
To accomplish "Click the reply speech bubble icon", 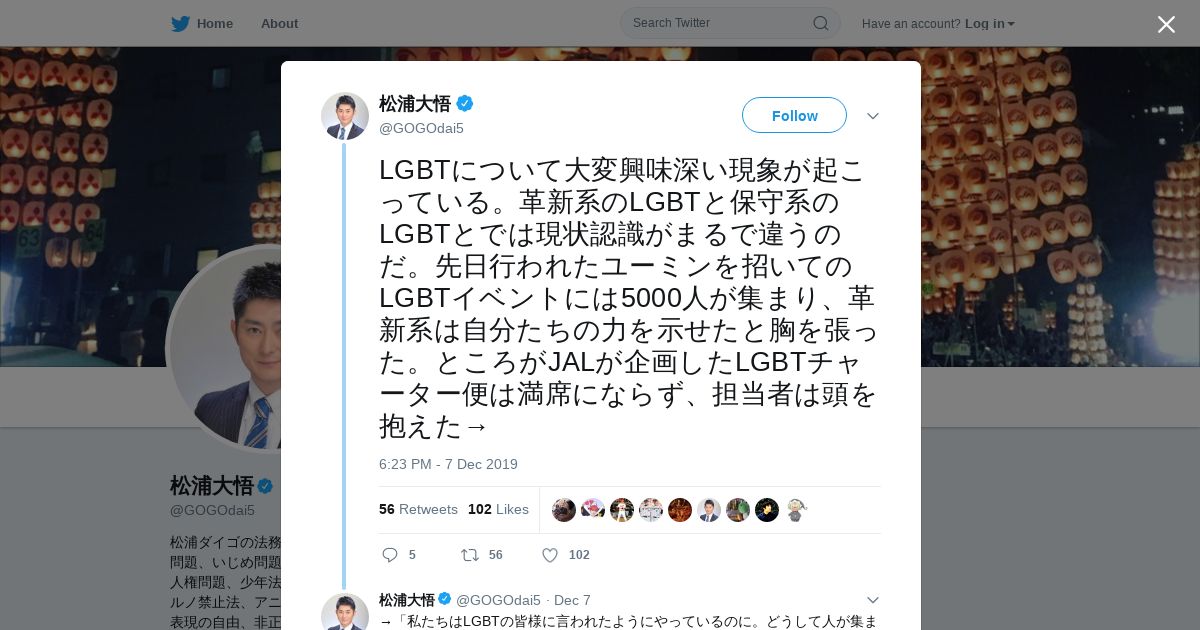I will [390, 555].
